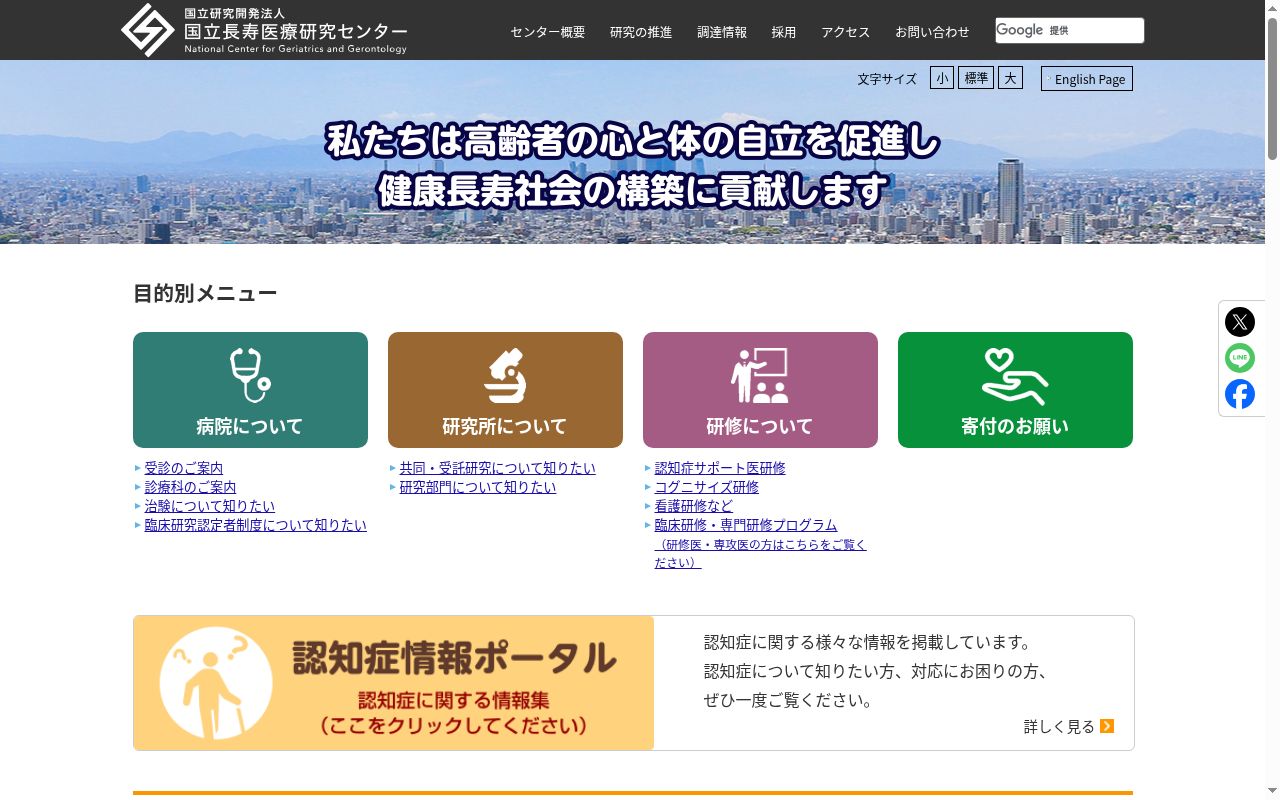This screenshot has width=1280, height=800.
Task: Click the orange arrow beside 詳しく見る
Action: click(x=1107, y=726)
